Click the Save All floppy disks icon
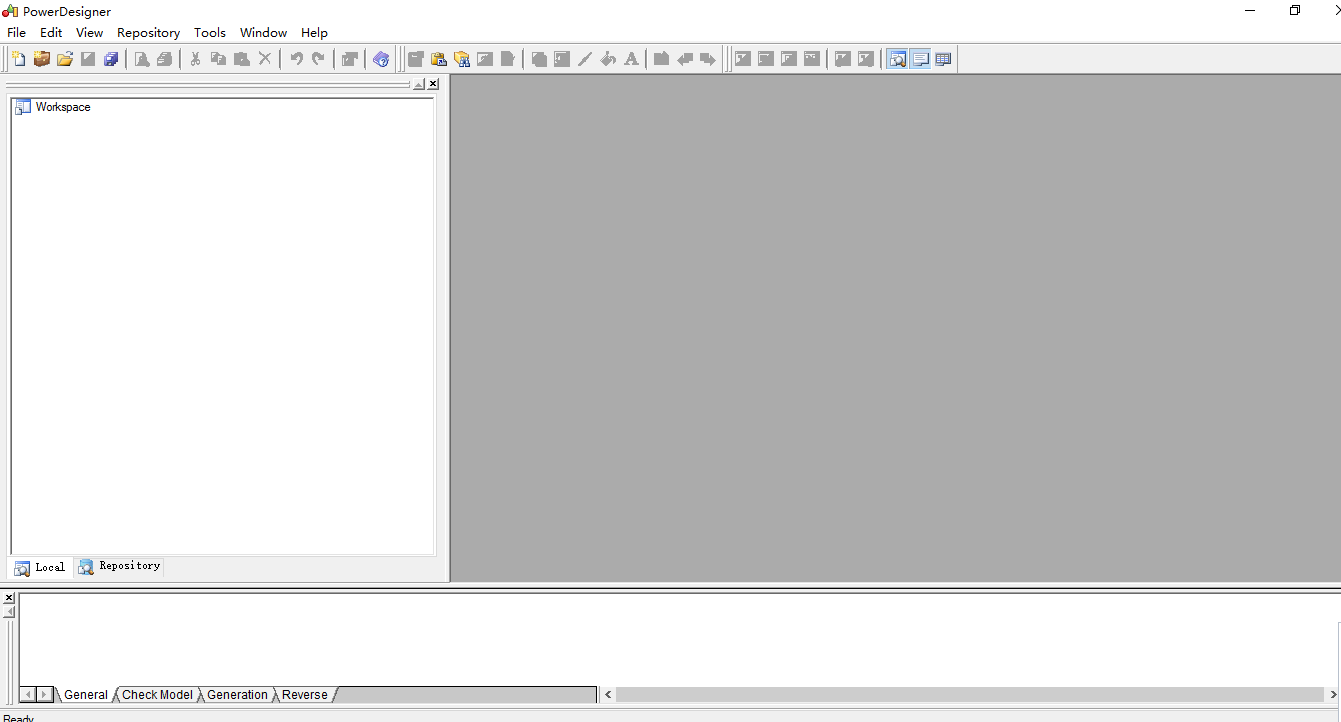Image resolution: width=1341 pixels, height=722 pixels. pos(111,59)
